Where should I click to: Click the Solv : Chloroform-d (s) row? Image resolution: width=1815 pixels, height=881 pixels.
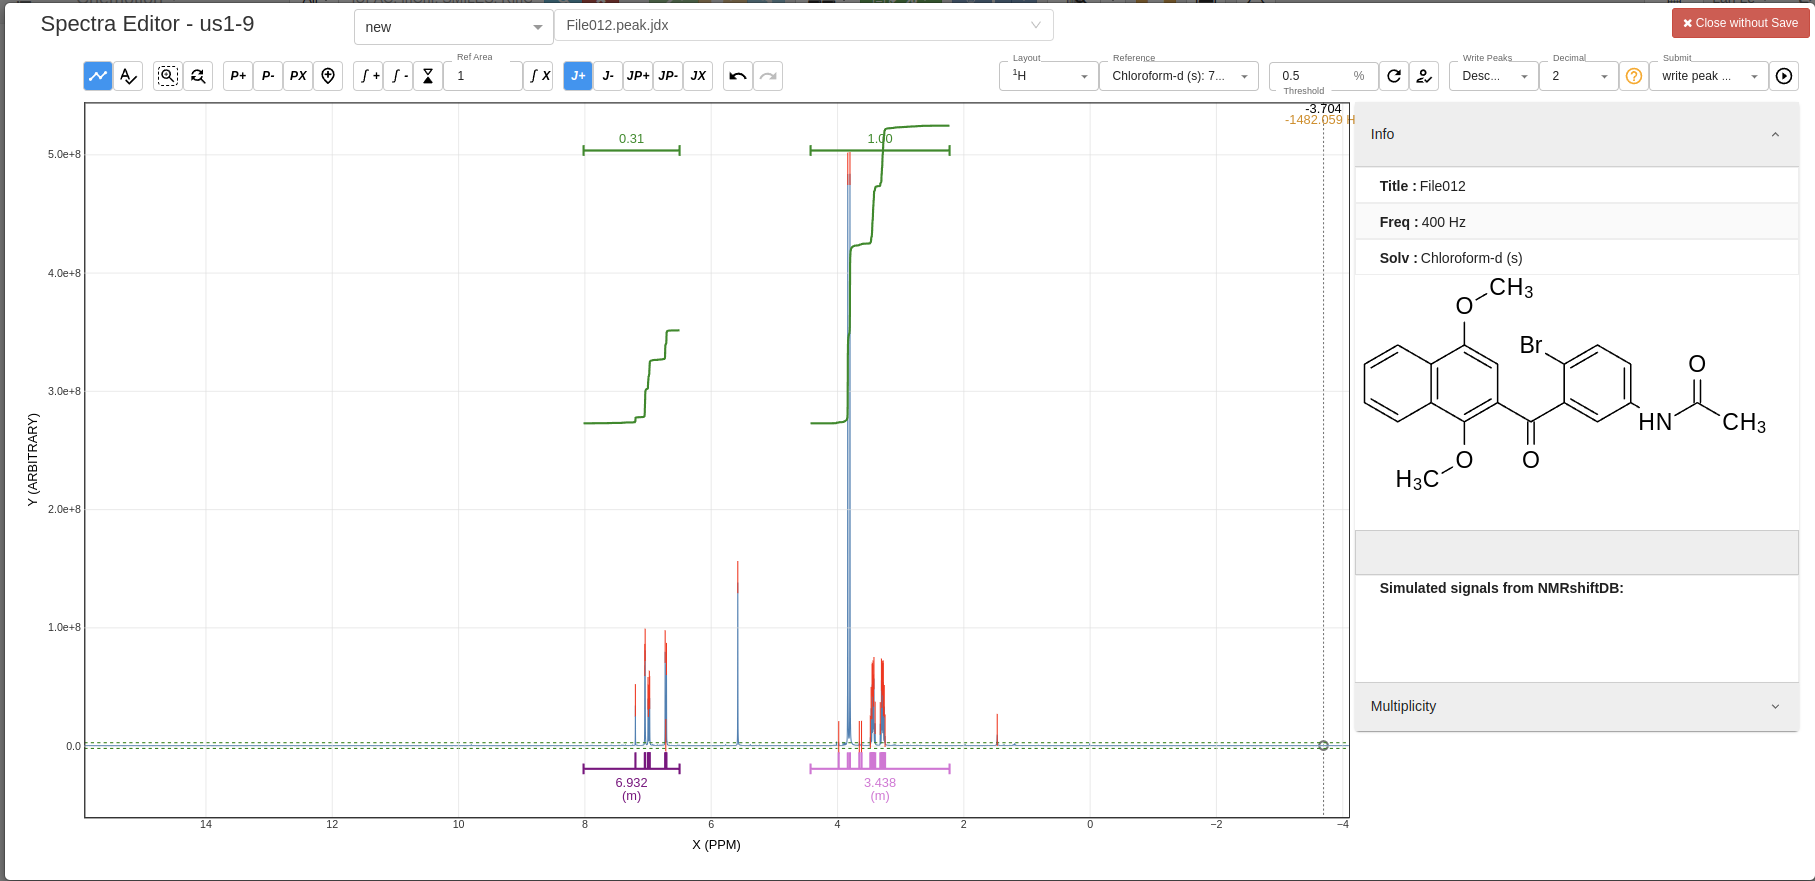point(1577,258)
